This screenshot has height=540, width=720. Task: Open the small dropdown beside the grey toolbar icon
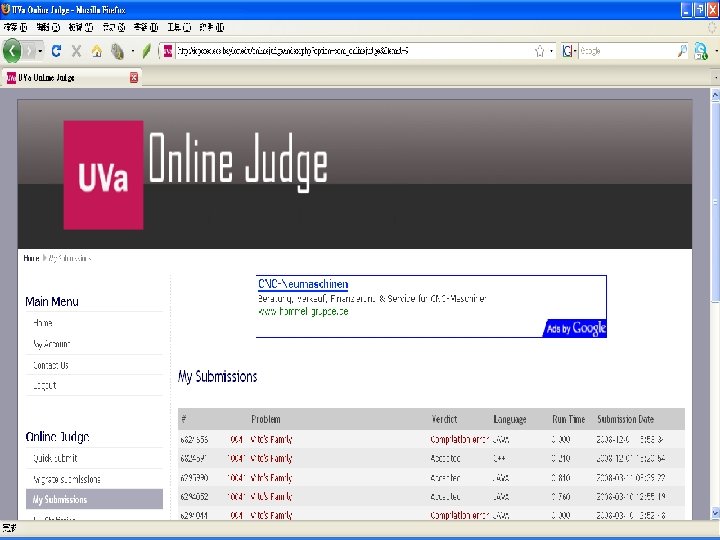coord(133,51)
